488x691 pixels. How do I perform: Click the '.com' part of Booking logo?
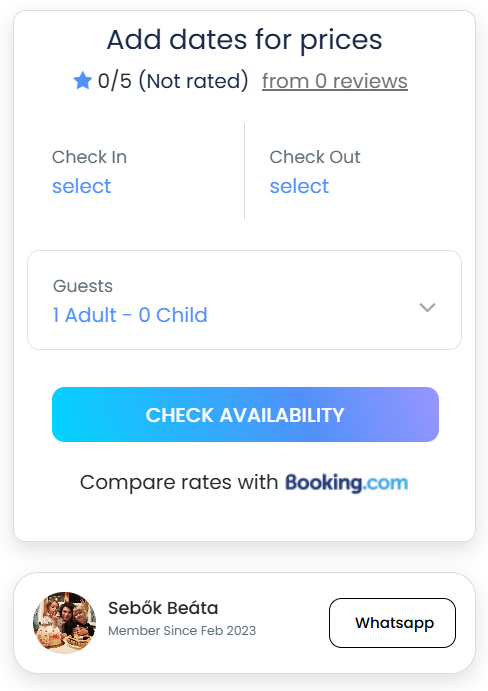(x=385, y=483)
